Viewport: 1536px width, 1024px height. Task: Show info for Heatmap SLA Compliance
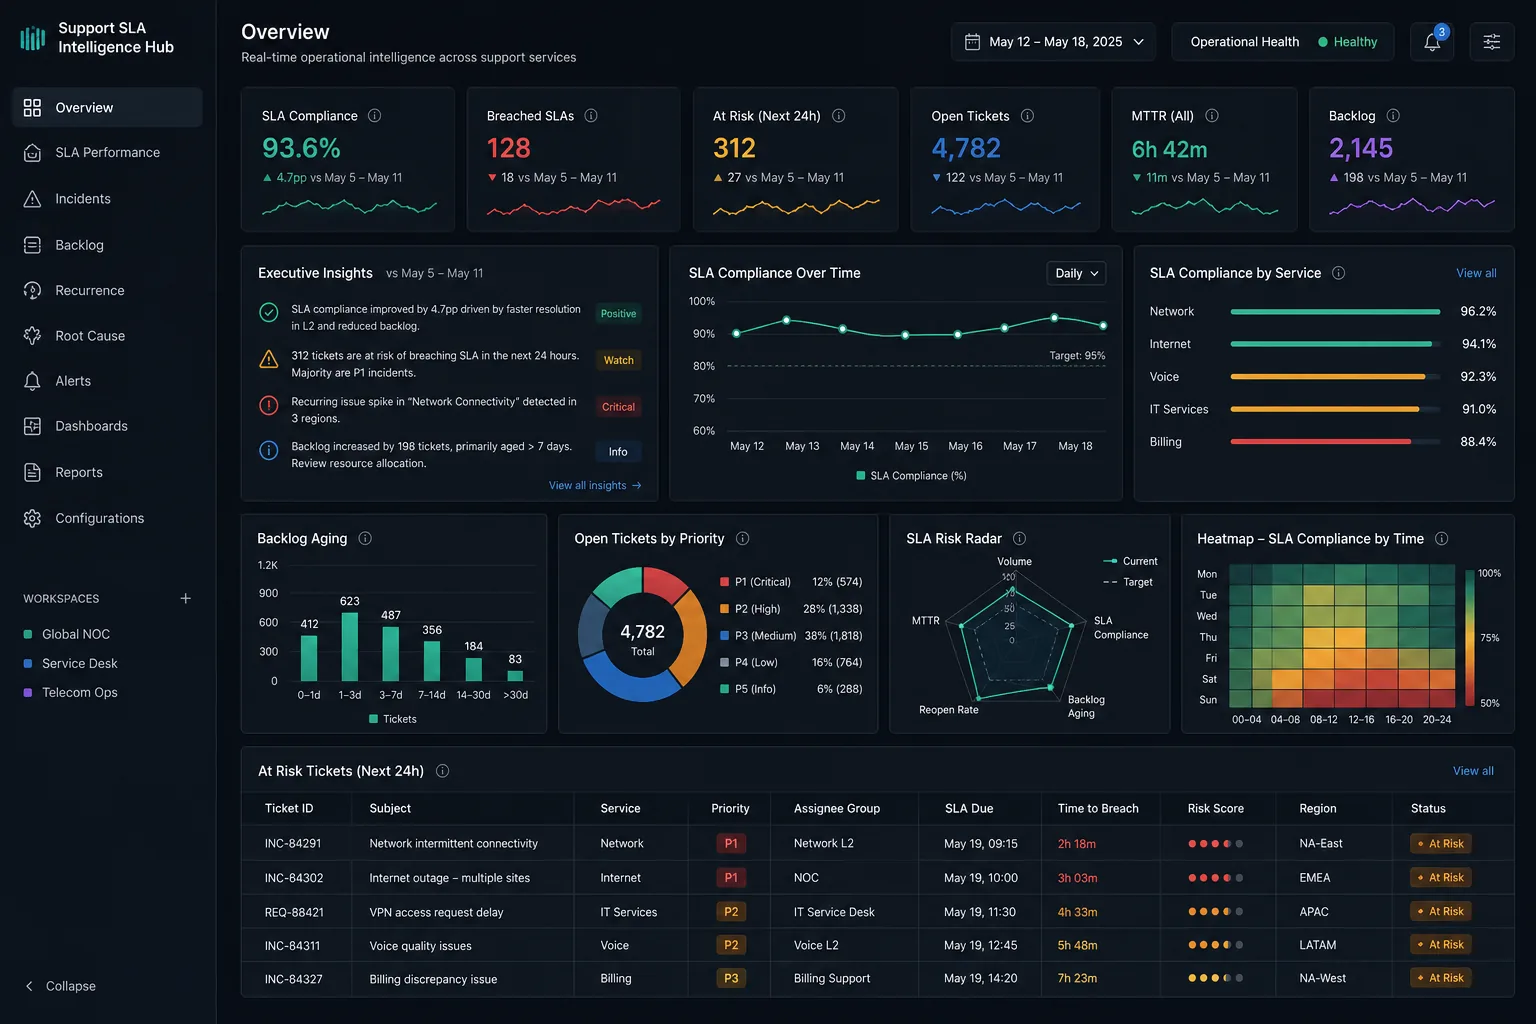(x=1441, y=538)
